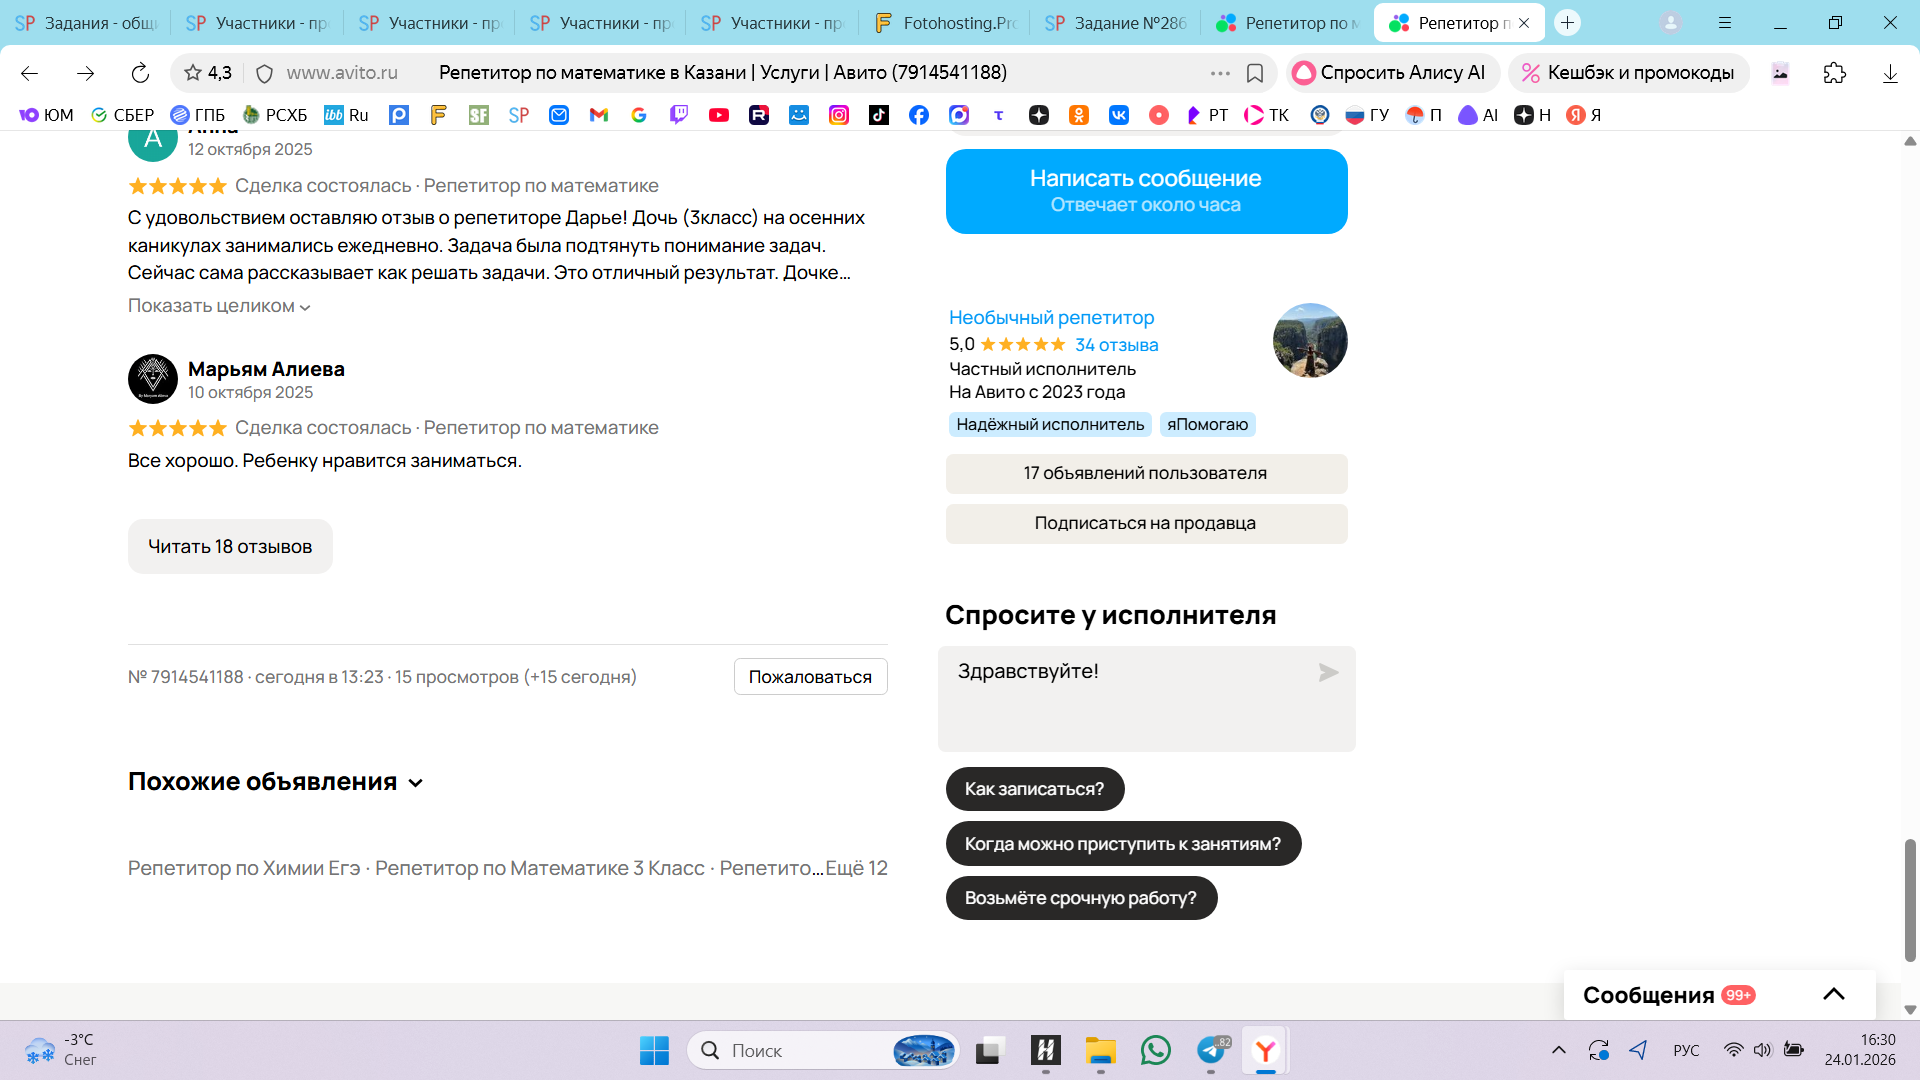Expand the Сообщения chat panel

point(1833,994)
